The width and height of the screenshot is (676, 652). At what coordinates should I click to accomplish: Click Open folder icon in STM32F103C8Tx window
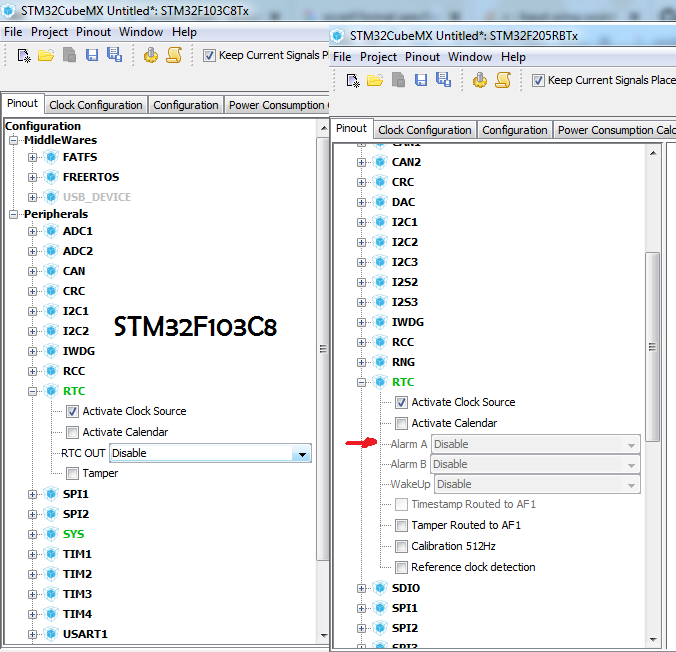(x=46, y=55)
